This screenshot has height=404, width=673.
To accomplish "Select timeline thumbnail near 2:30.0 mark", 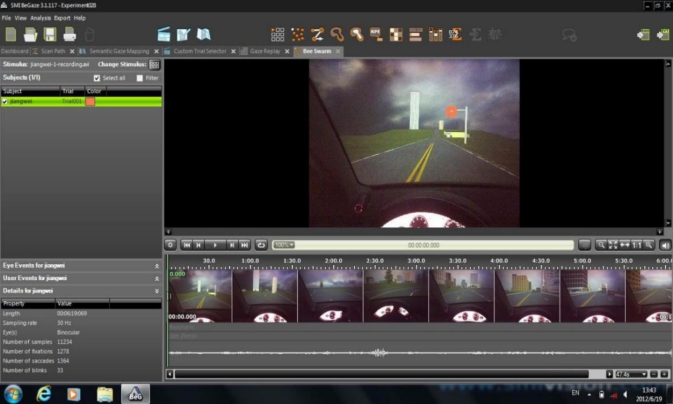I will tap(395, 296).
